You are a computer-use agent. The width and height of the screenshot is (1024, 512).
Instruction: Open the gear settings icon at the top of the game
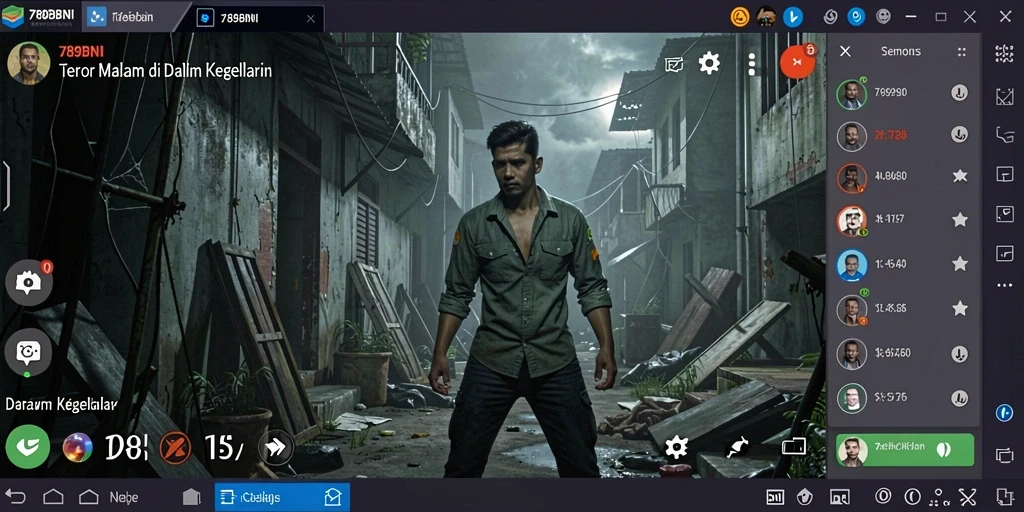(x=709, y=63)
